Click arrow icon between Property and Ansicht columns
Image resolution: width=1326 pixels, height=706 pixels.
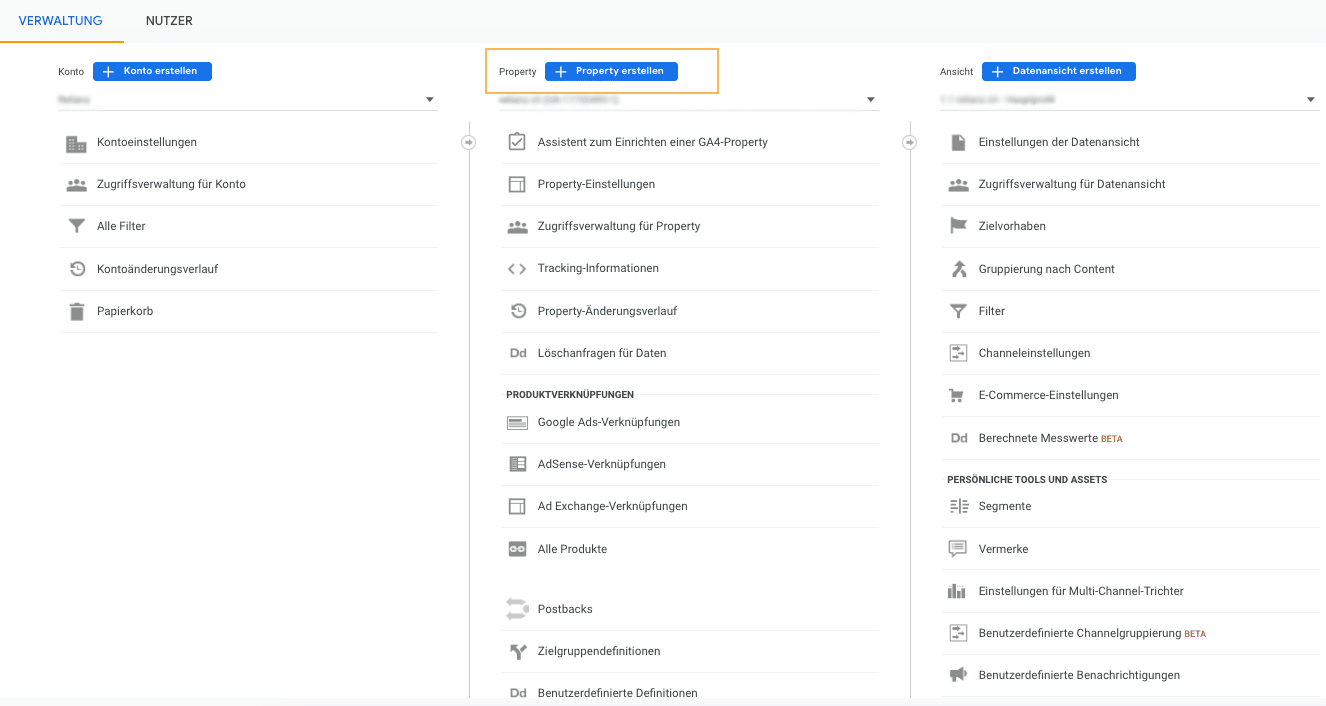pyautogui.click(x=910, y=142)
